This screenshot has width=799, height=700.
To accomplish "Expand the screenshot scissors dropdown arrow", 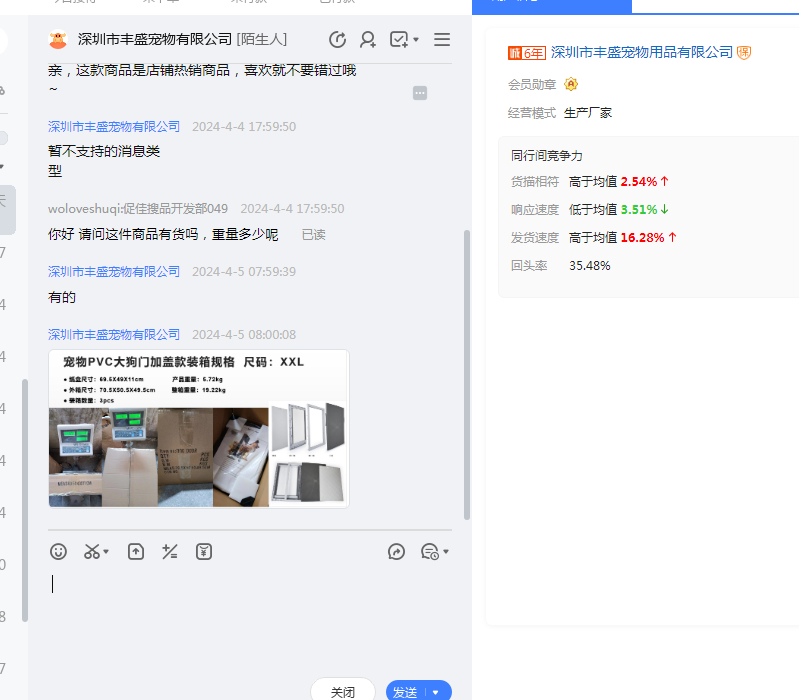I will click(x=107, y=552).
